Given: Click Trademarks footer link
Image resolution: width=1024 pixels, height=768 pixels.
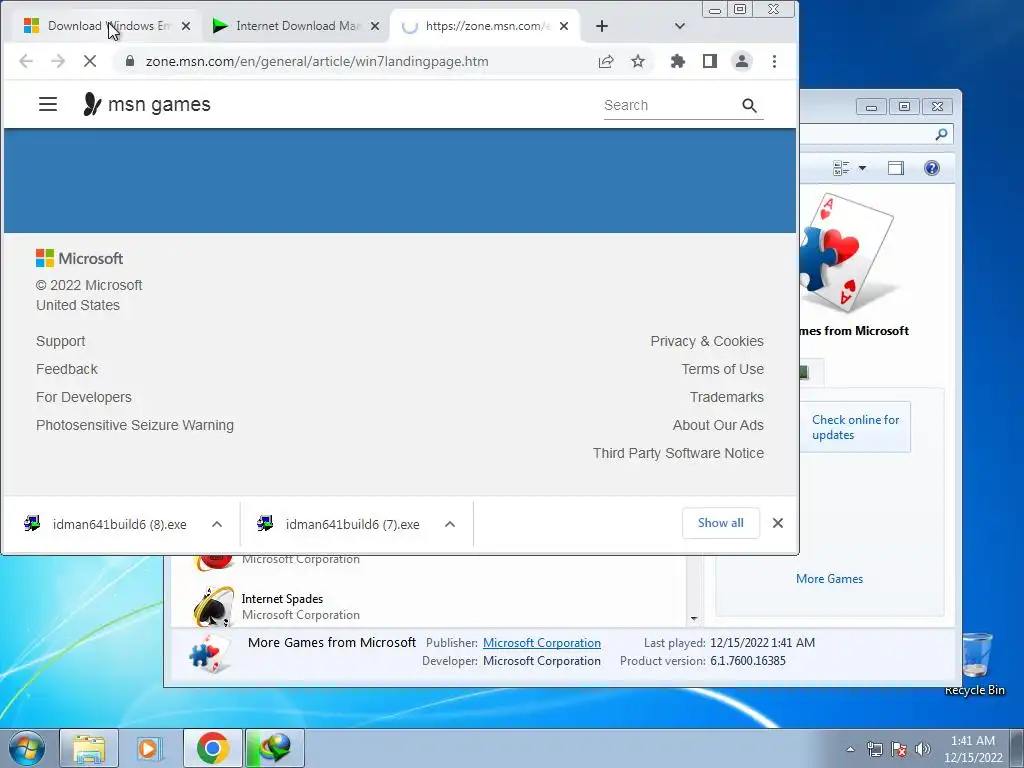Looking at the screenshot, I should [726, 397].
